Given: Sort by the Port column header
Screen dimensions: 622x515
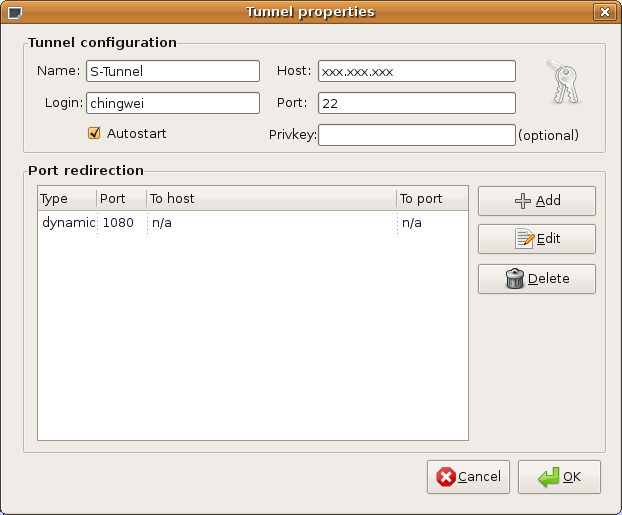Looking at the screenshot, I should coord(121,198).
